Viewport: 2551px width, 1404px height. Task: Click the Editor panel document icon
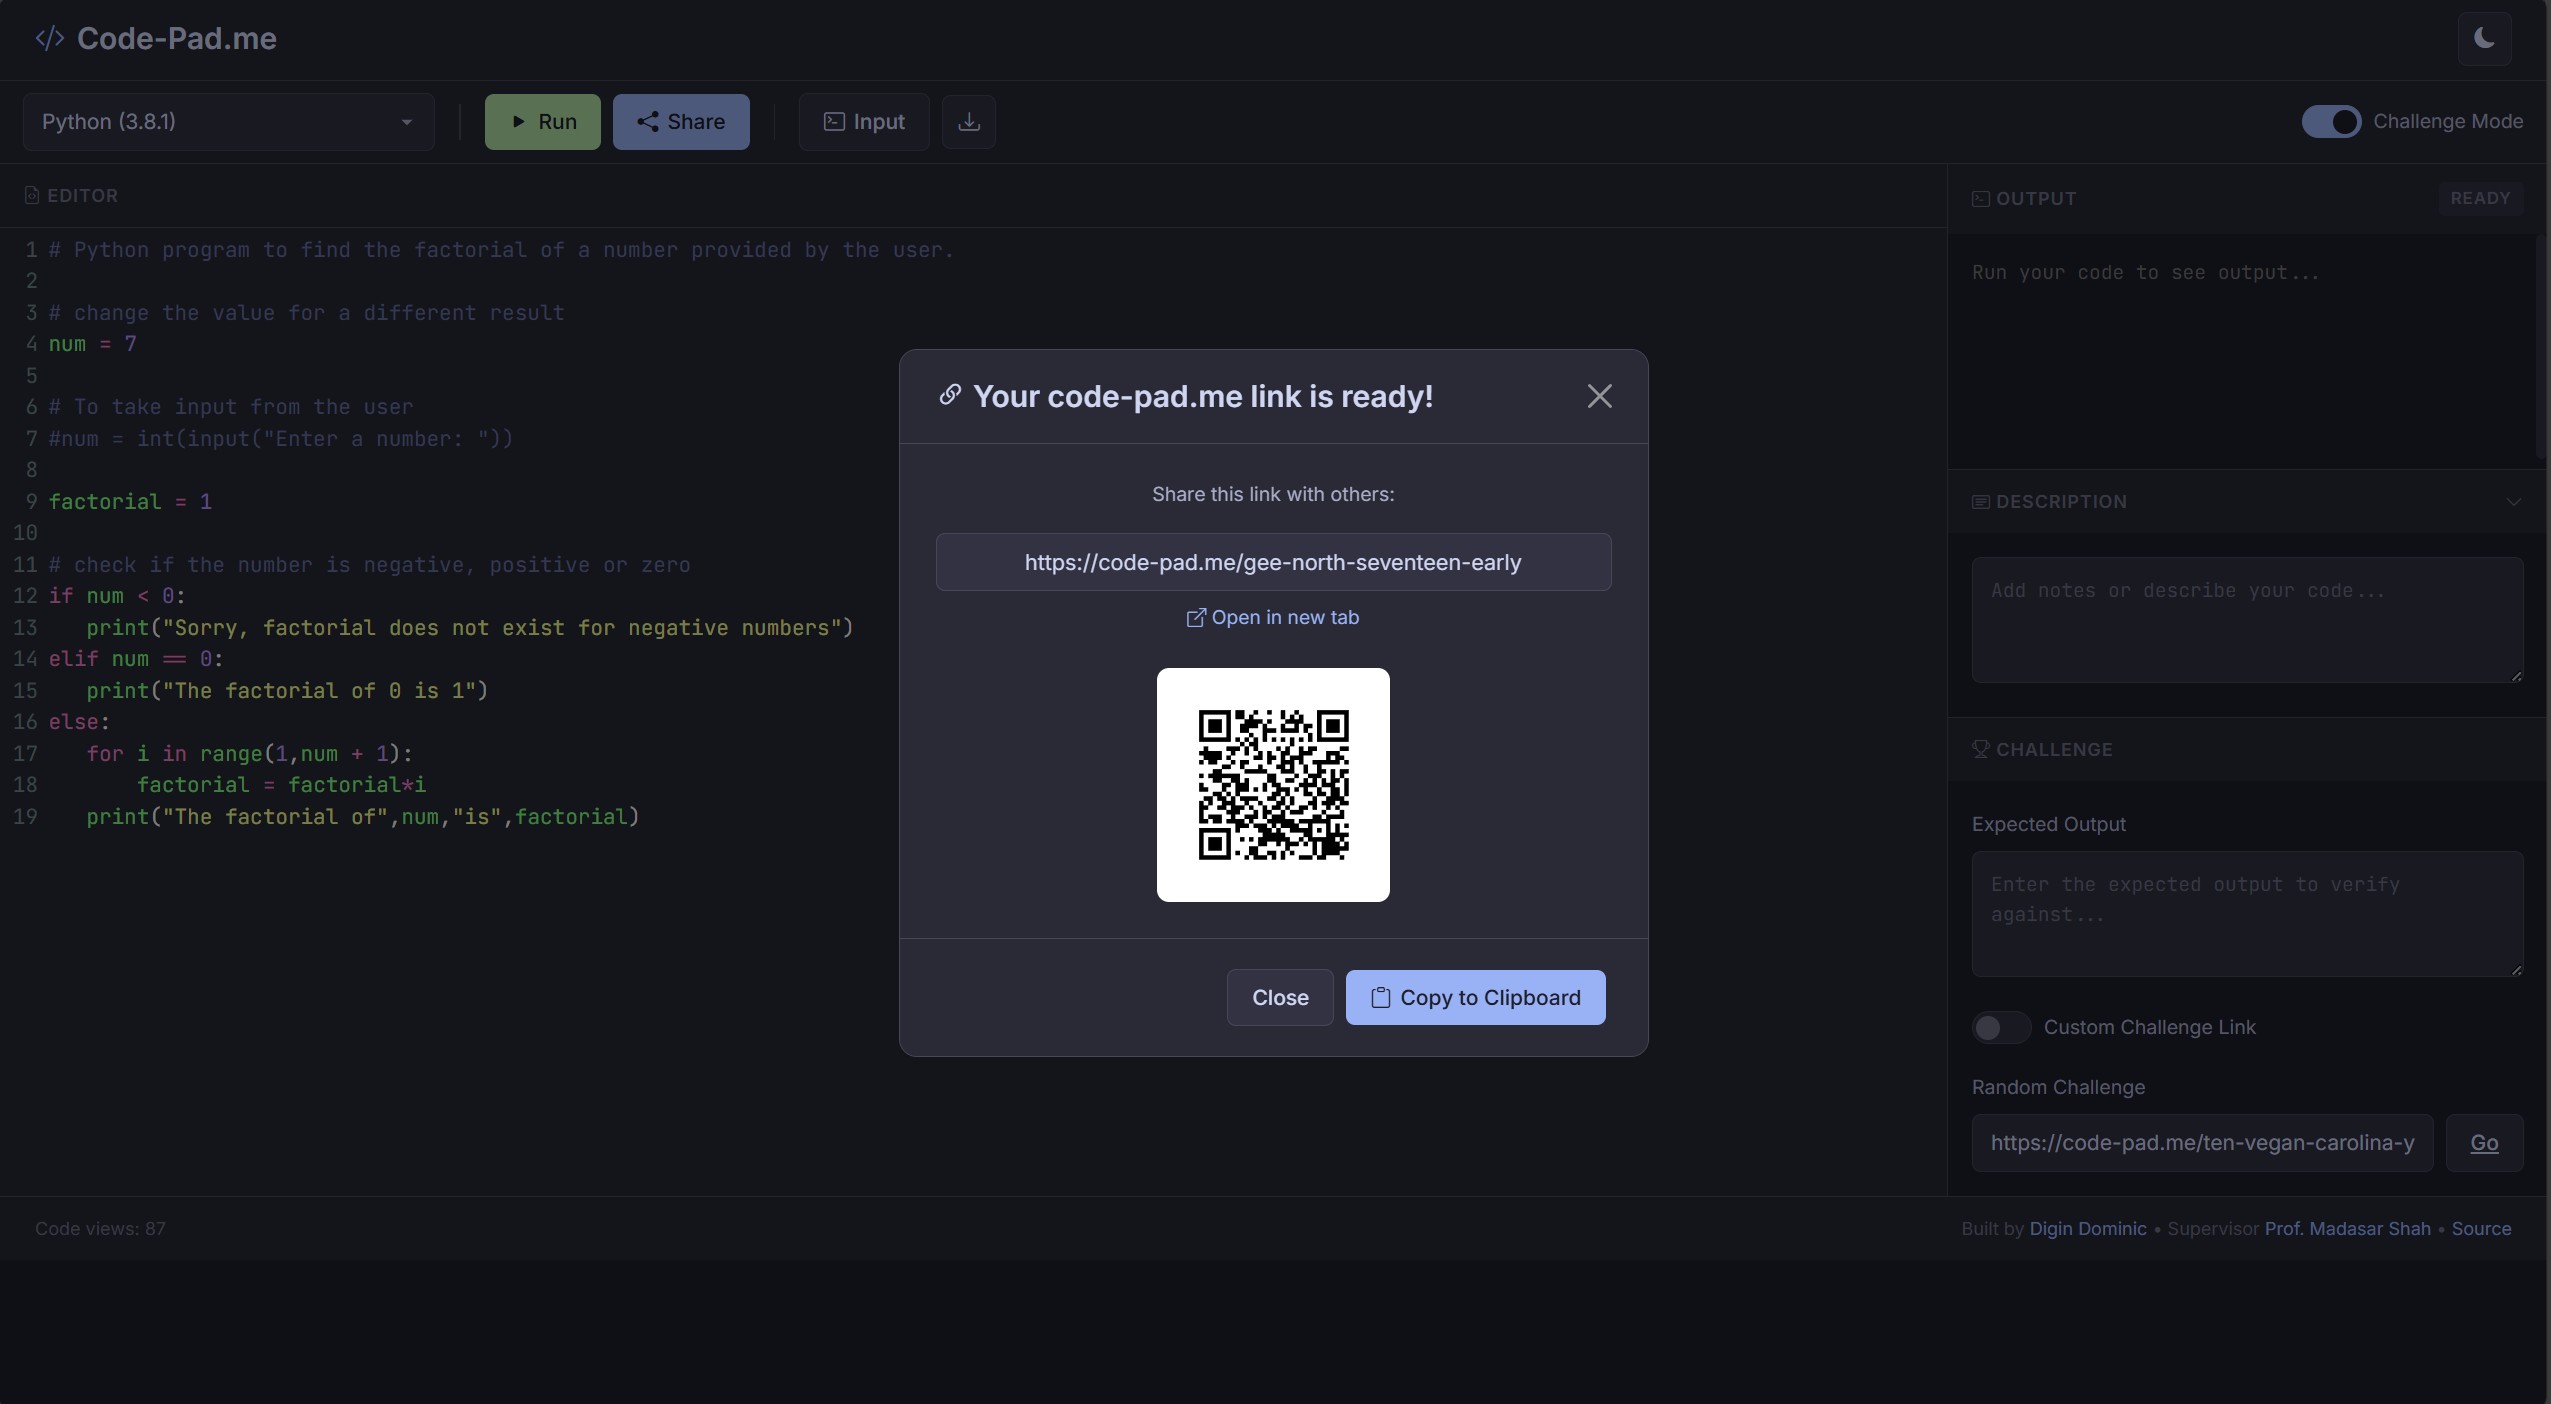[x=31, y=195]
